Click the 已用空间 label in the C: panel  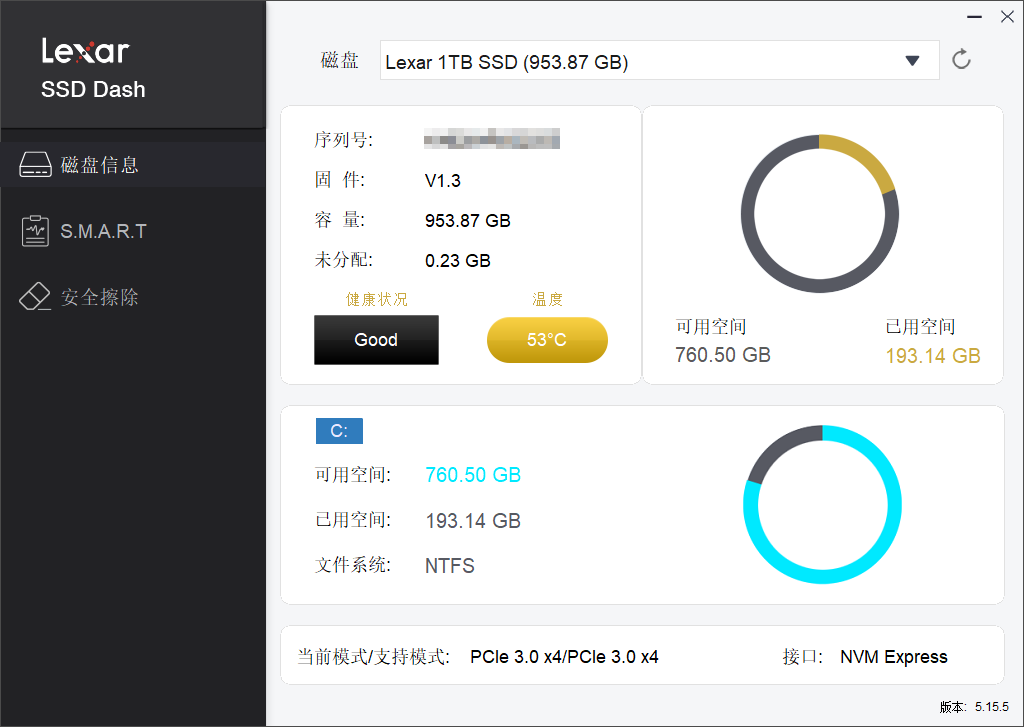pyautogui.click(x=353, y=520)
